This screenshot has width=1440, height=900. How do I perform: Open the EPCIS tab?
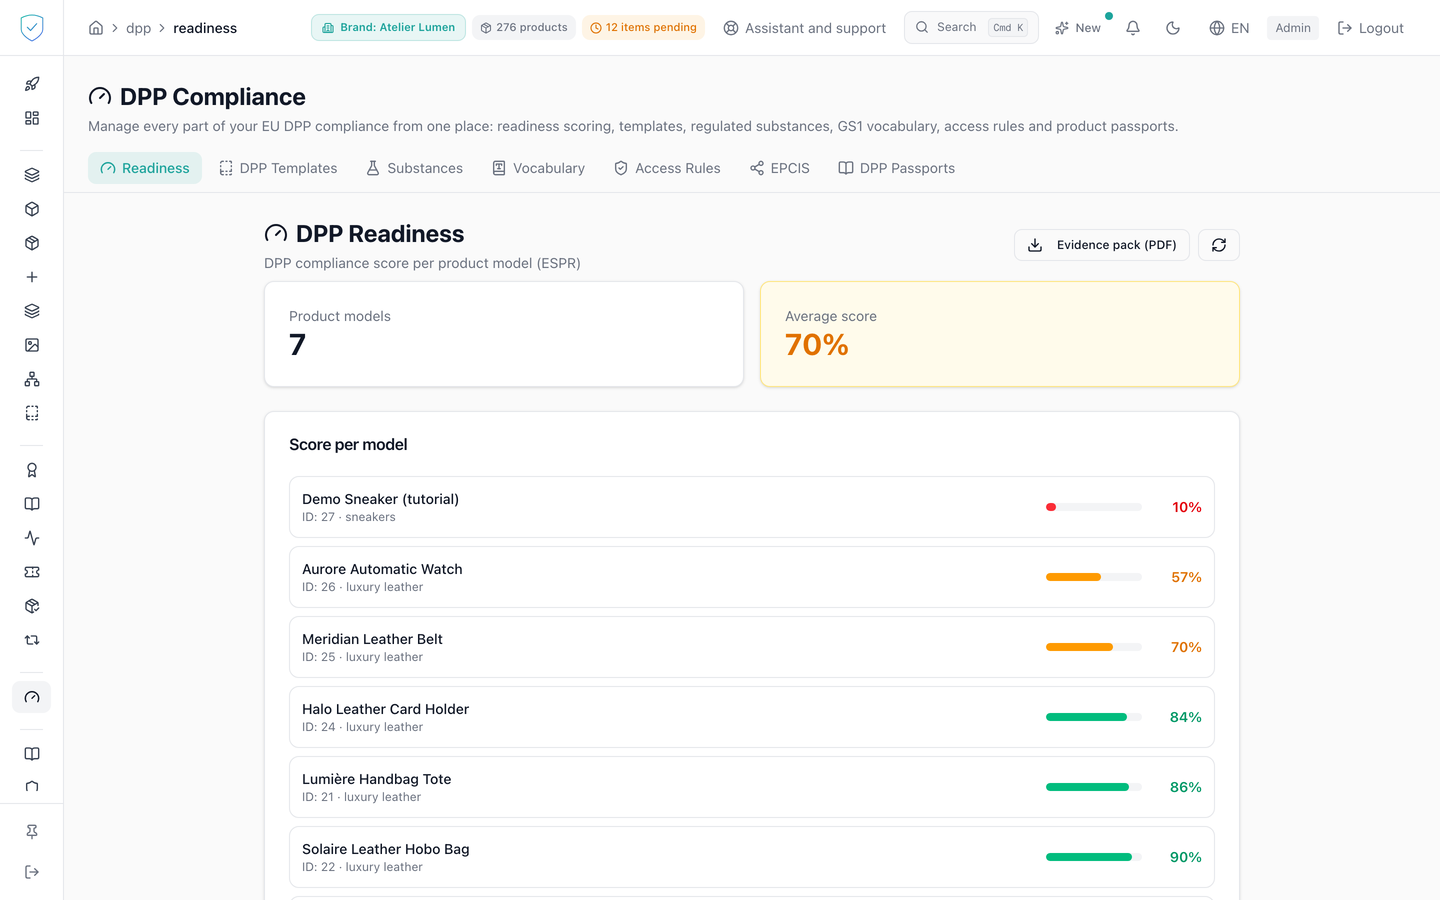pyautogui.click(x=780, y=168)
